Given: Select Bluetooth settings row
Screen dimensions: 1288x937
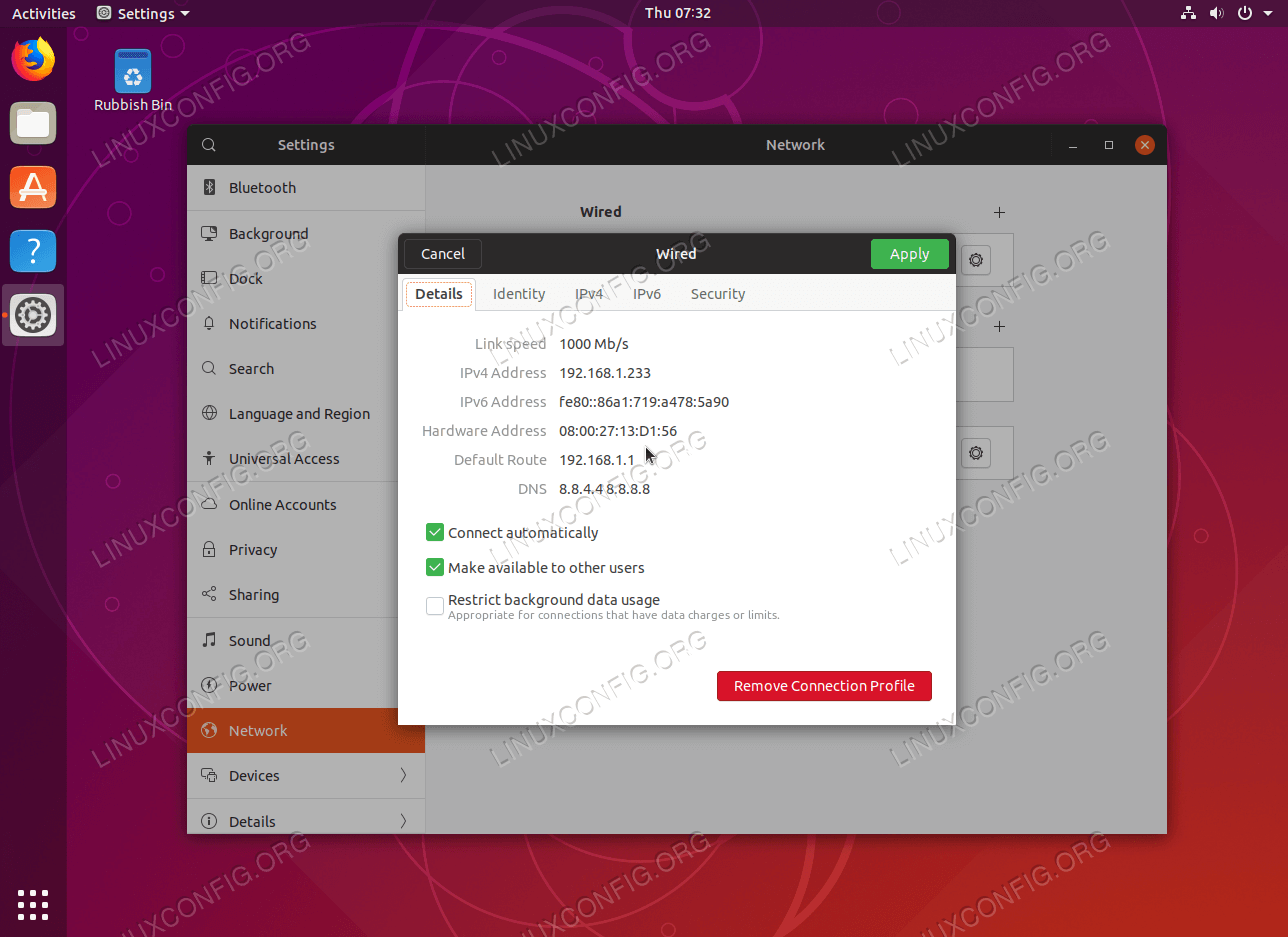Looking at the screenshot, I should pyautogui.click(x=306, y=187).
